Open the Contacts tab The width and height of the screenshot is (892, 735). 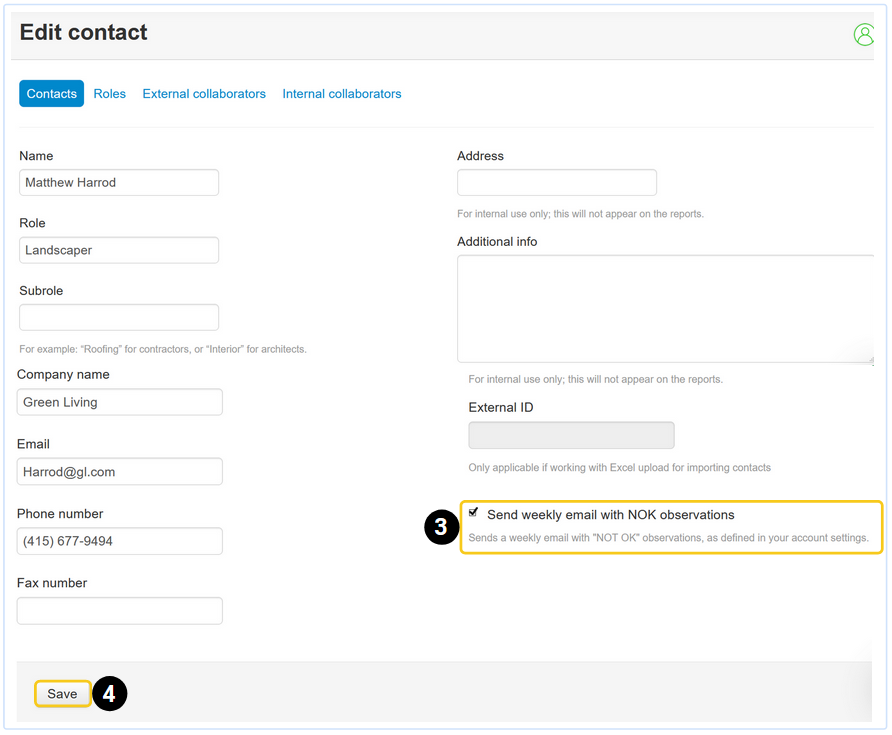click(x=51, y=94)
